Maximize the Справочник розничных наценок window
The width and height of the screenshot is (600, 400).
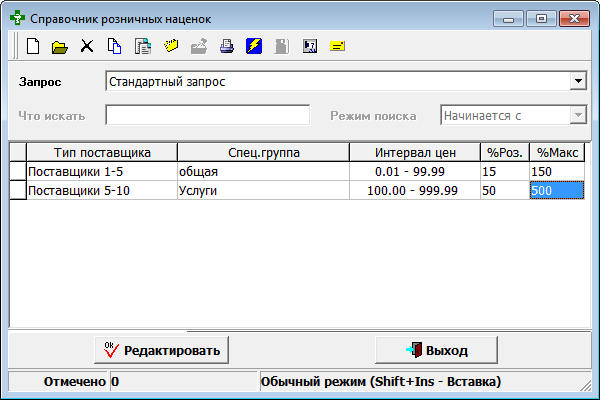coord(541,19)
